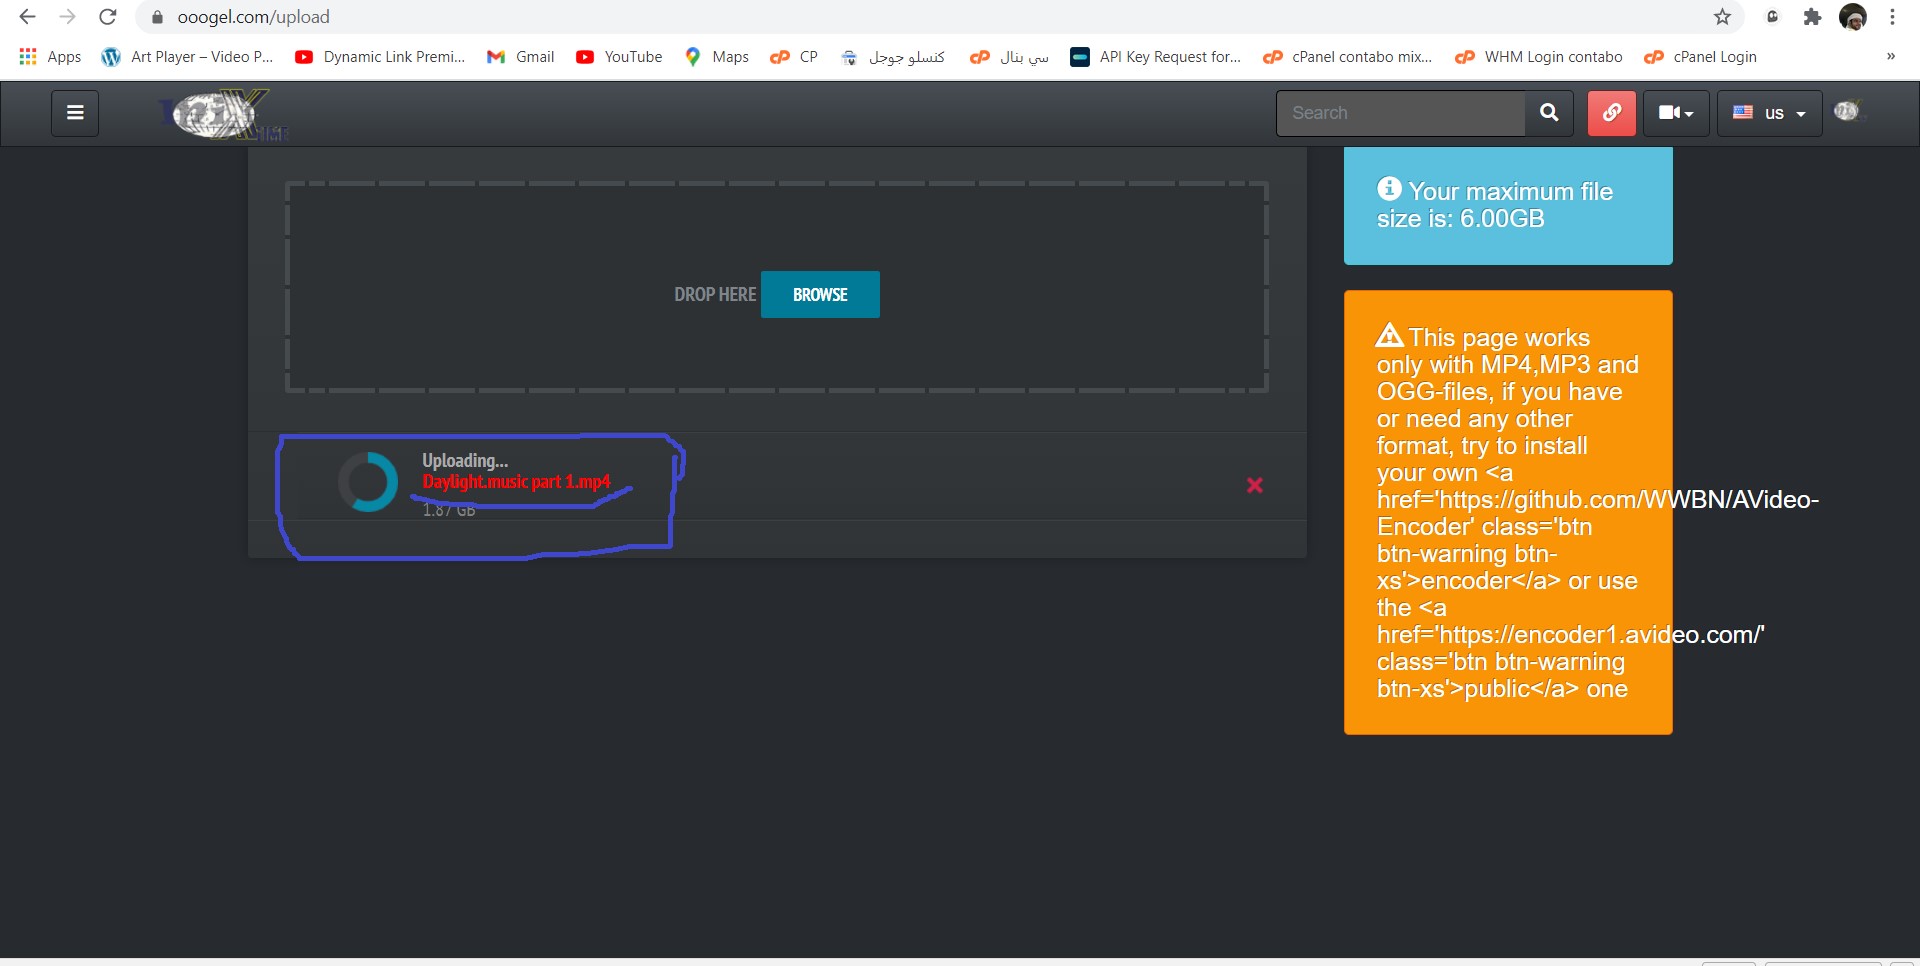Screen dimensions: 1920x966
Task: Open the WHM Login contabo bookmark
Action: [1539, 57]
